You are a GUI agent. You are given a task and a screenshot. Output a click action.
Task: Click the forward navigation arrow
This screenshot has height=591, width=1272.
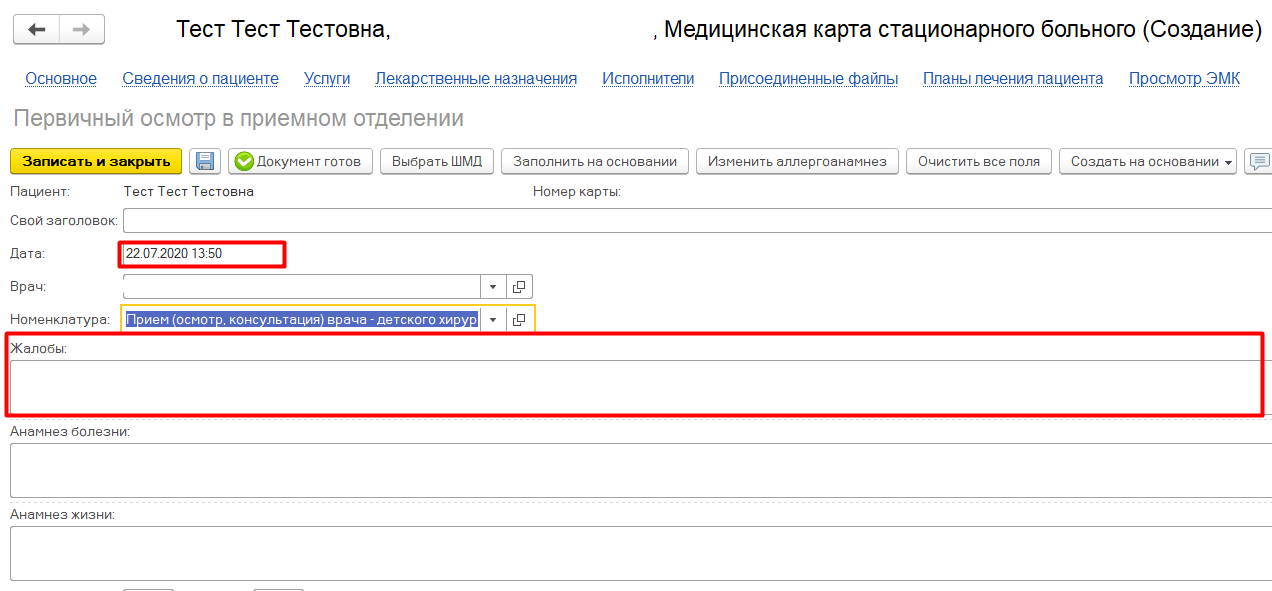tap(82, 30)
